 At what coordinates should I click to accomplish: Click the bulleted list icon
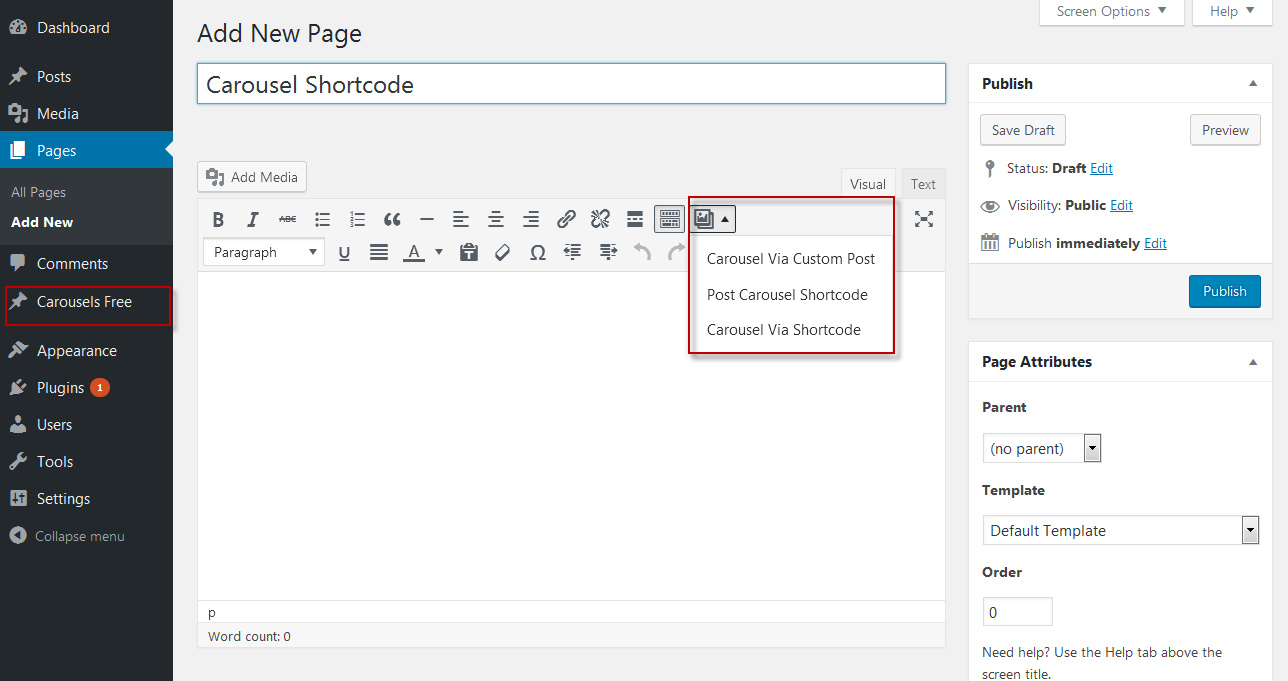pyautogui.click(x=322, y=219)
